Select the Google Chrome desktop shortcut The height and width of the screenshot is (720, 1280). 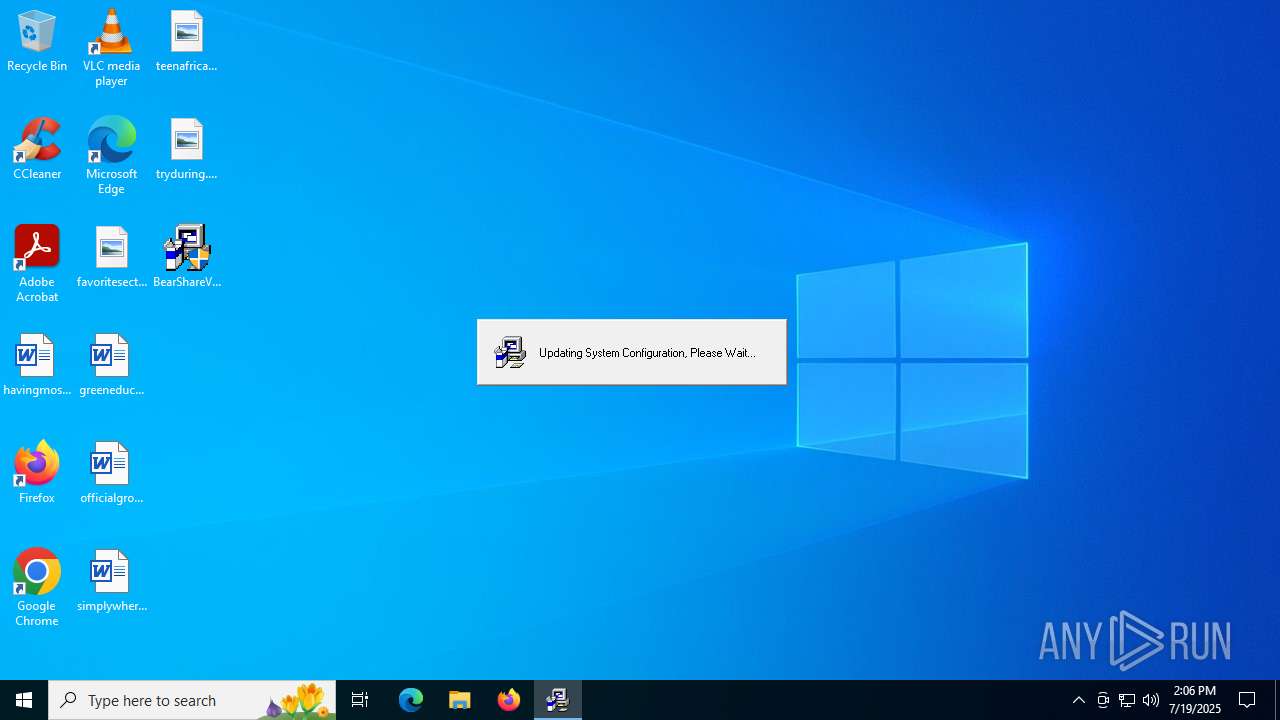[x=37, y=588]
